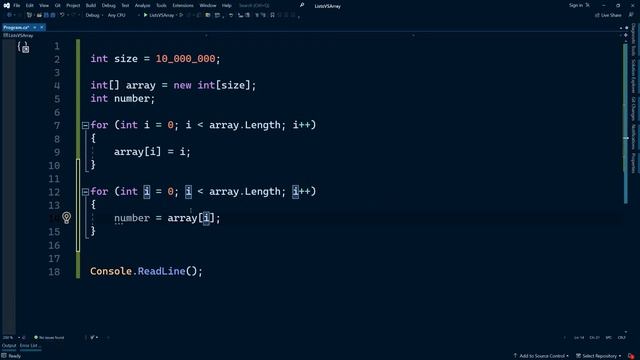Open the code cleanup broom dropdown
Image resolution: width=640 pixels, height=360 pixels.
[x=94, y=338]
